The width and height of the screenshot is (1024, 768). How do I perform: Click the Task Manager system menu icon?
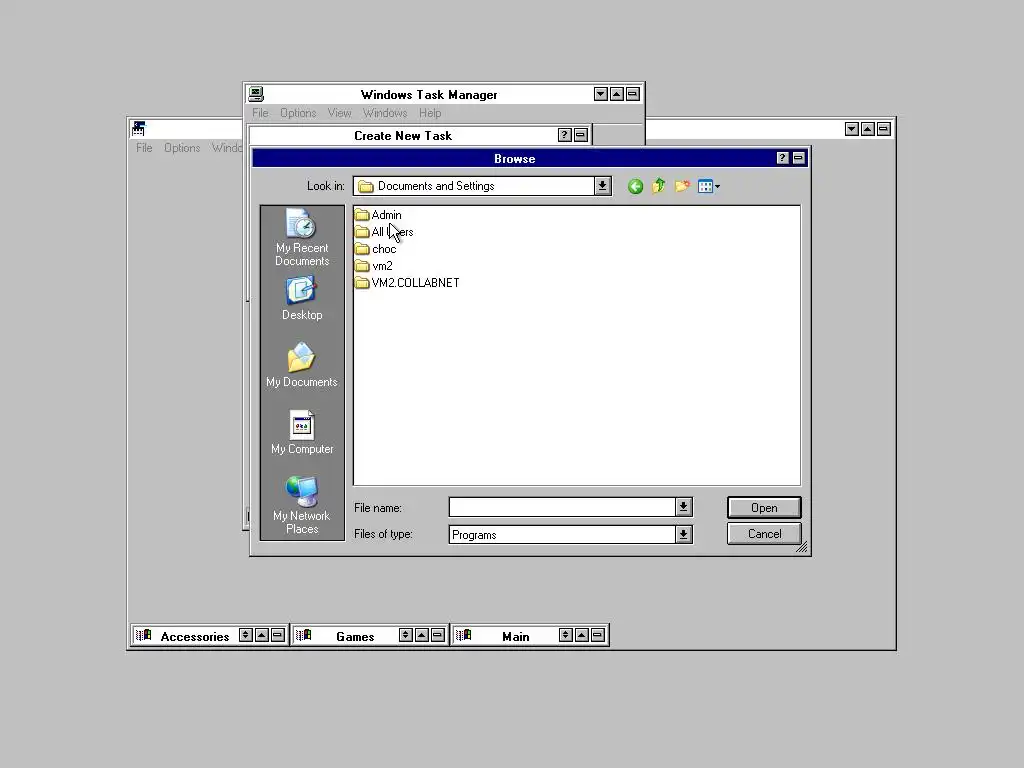pos(256,94)
